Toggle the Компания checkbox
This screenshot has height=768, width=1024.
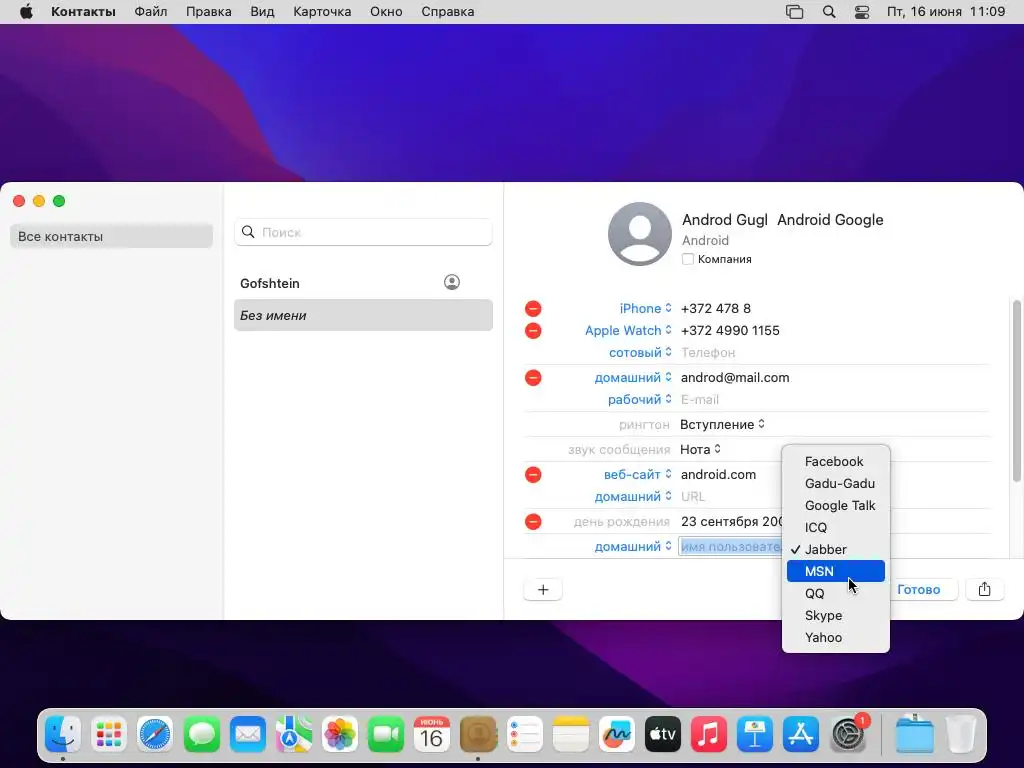[688, 259]
